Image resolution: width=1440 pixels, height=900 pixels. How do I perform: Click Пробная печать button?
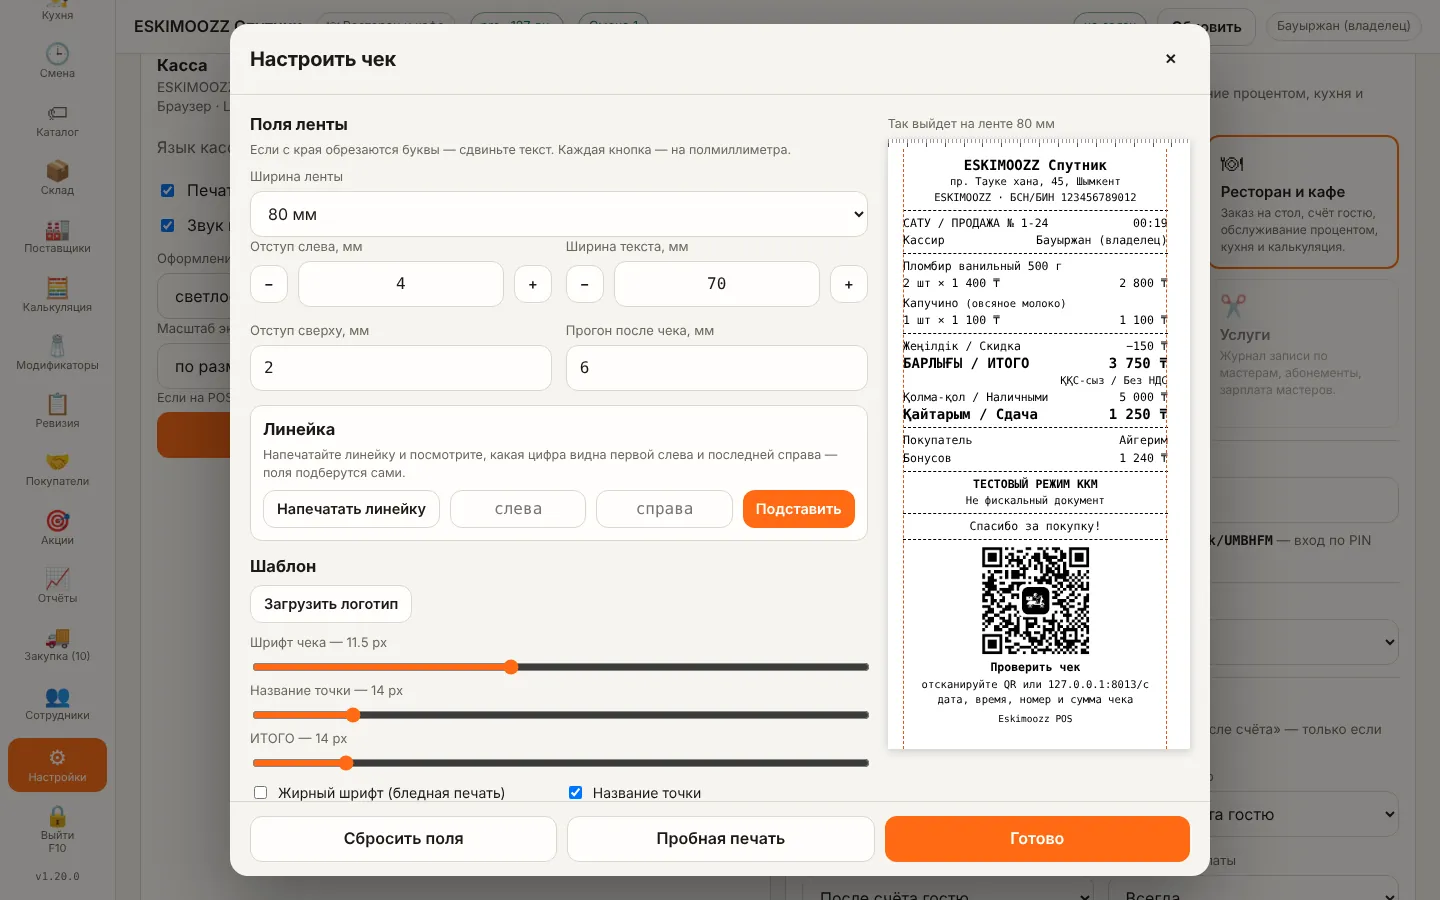point(720,839)
